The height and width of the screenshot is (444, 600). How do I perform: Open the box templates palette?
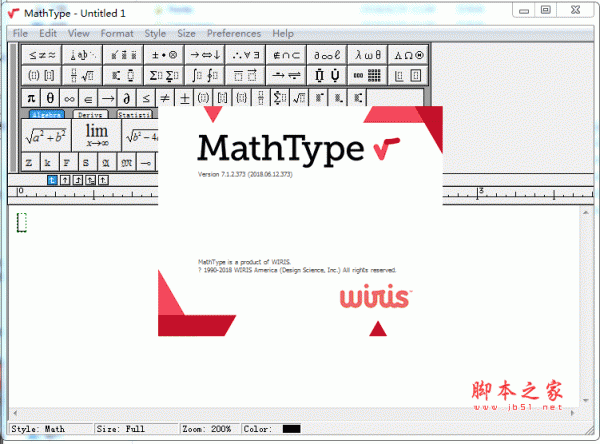point(408,75)
